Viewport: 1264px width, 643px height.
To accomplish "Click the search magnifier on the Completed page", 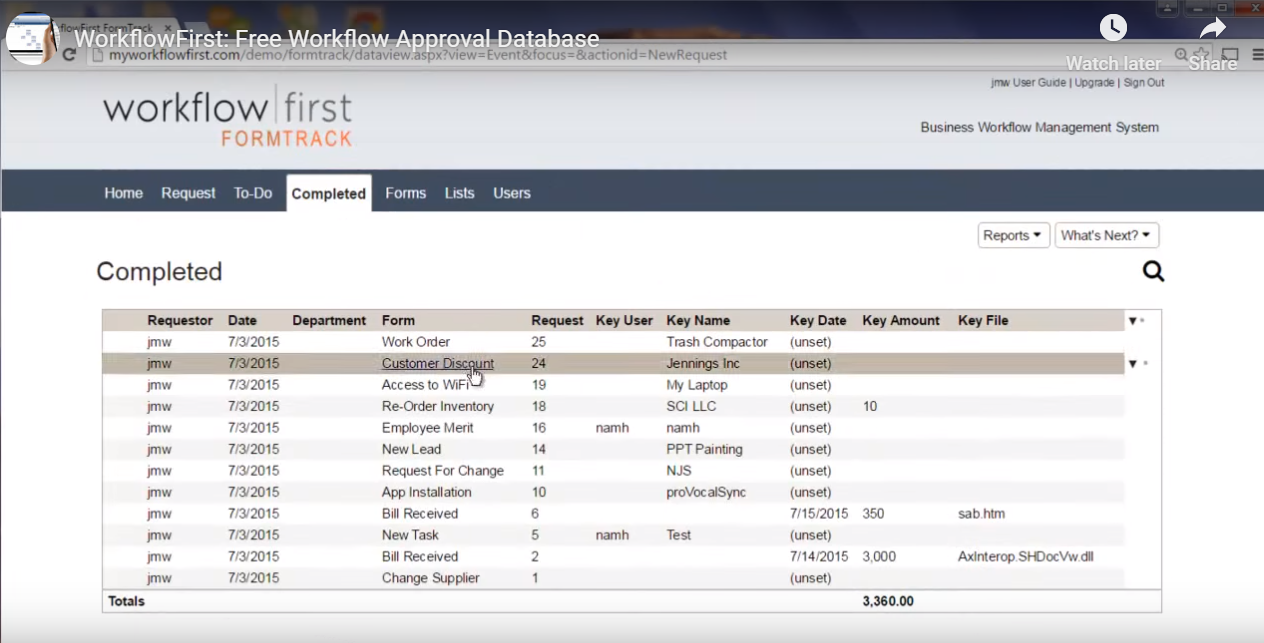I will point(1153,271).
